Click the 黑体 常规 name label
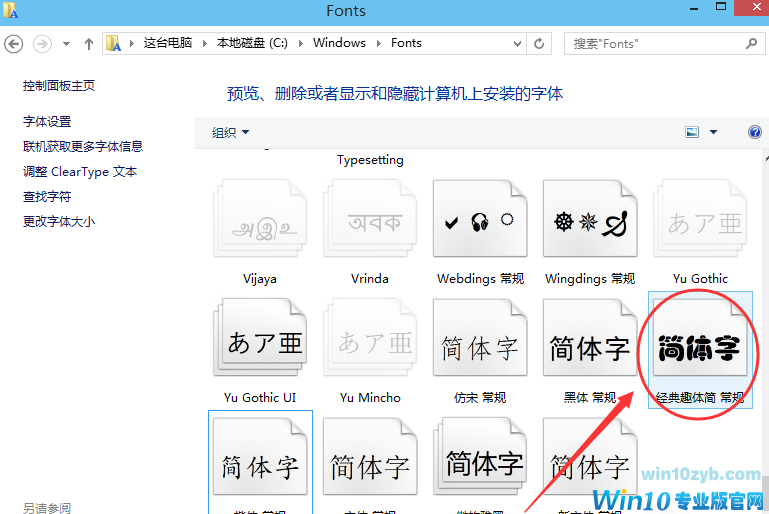The height and width of the screenshot is (514, 769). coord(590,398)
